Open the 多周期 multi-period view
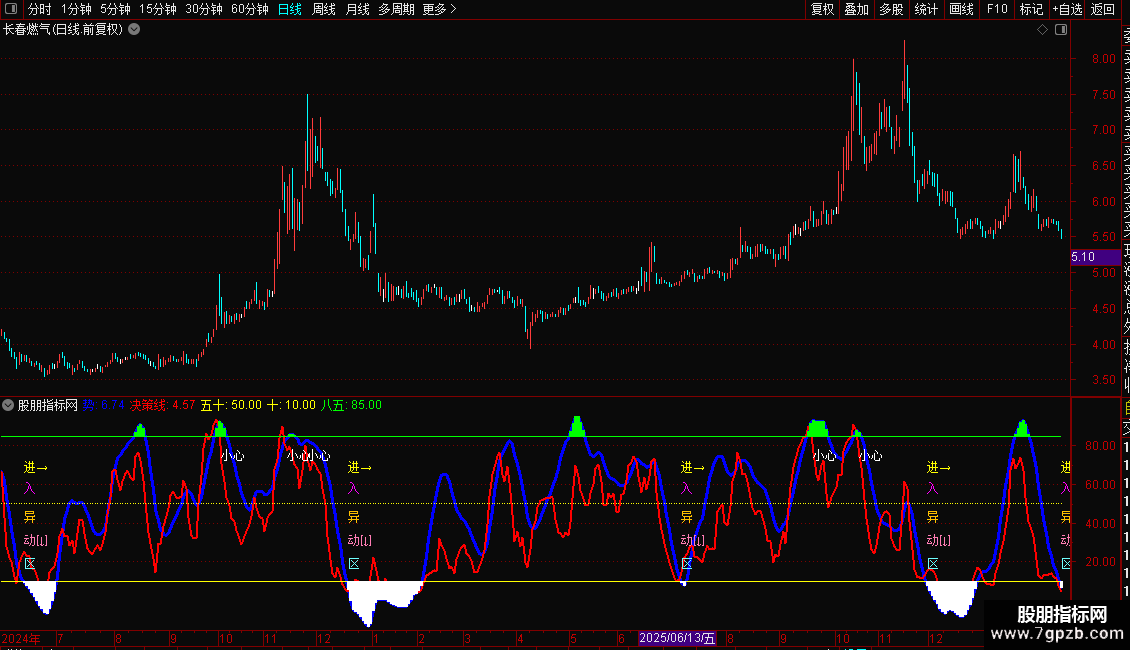Viewport: 1130px width, 650px height. click(396, 9)
